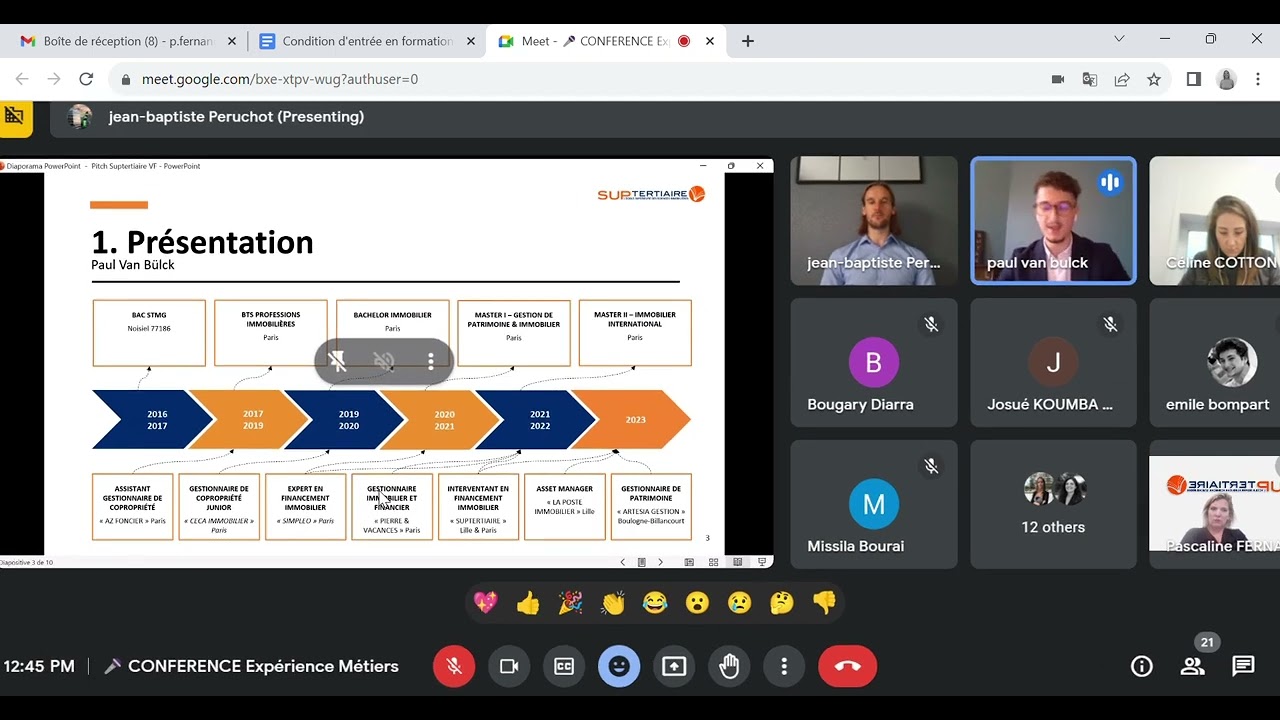Raise your hand
The width and height of the screenshot is (1280, 720).
coord(729,666)
